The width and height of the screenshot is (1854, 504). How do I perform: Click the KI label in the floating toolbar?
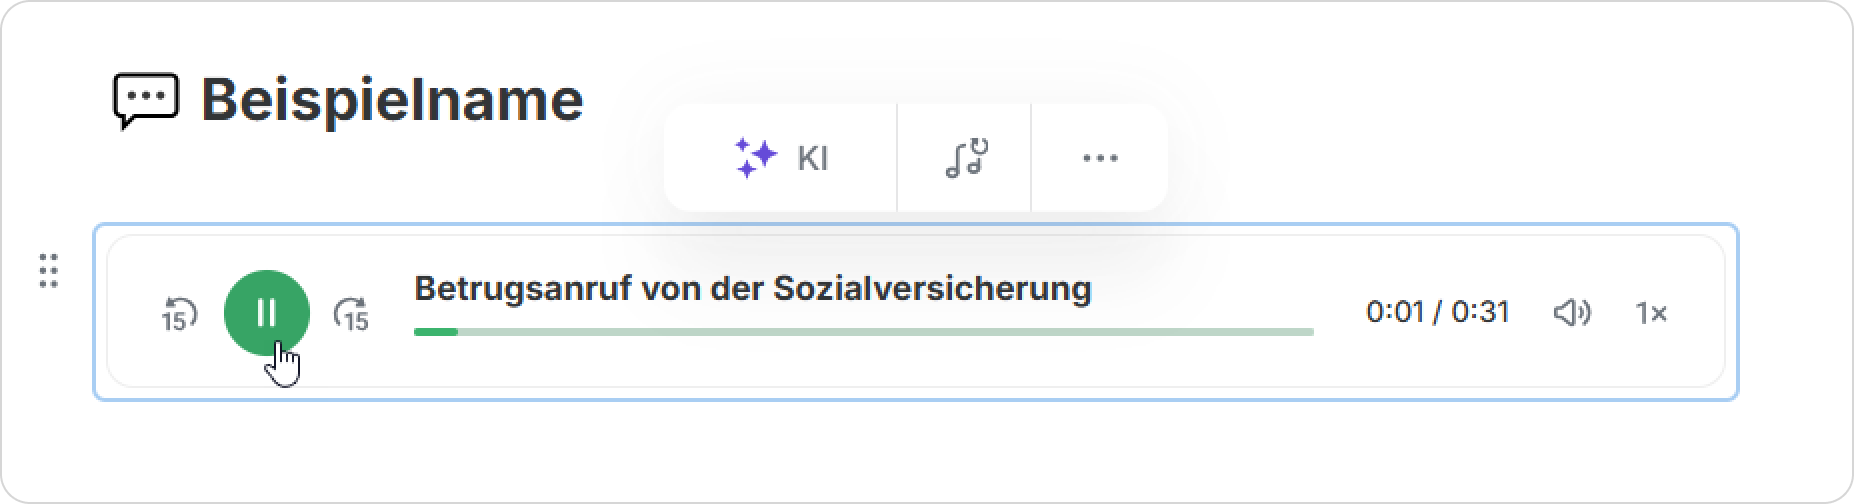[813, 158]
